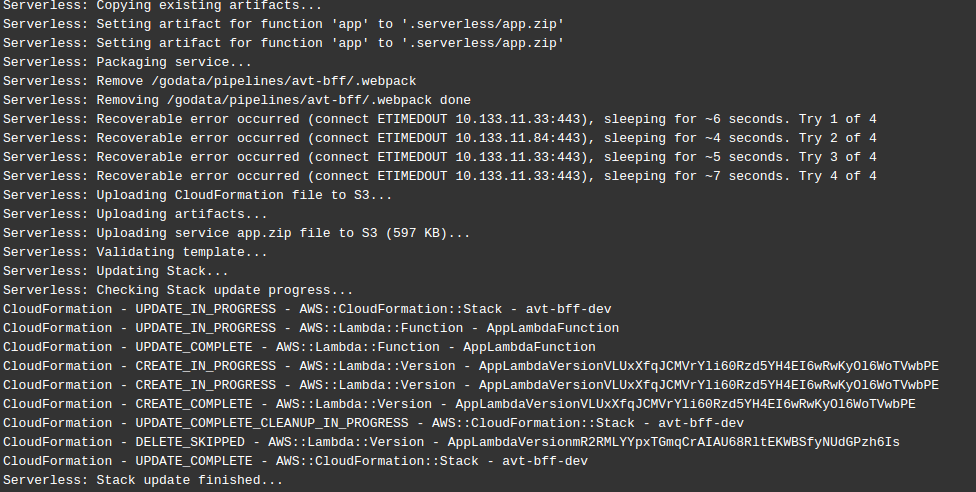Click the app.zip 597 KB upload line
Screen dimensions: 976x492
(x=237, y=234)
